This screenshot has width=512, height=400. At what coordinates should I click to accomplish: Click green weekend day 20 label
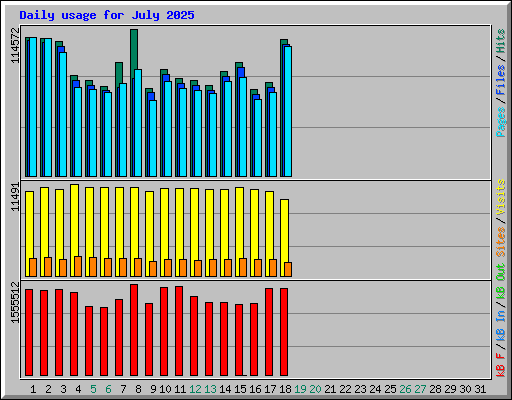315,389
